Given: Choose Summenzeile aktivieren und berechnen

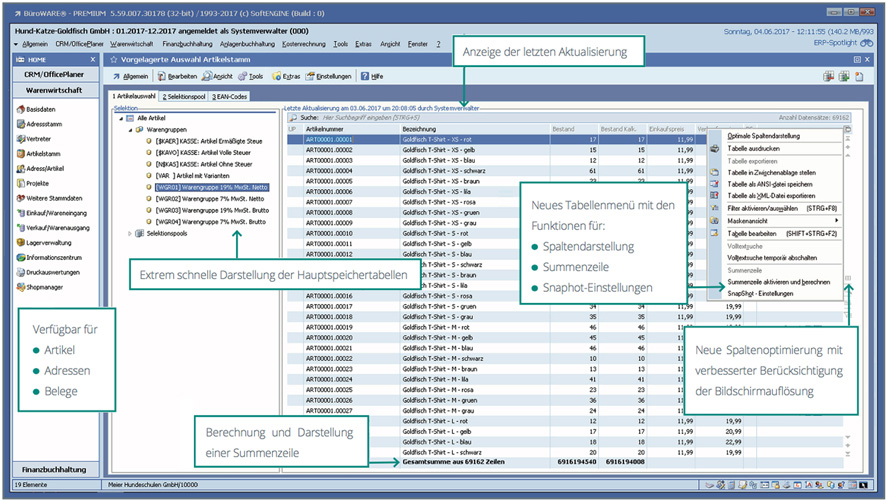Looking at the screenshot, I should coord(778,282).
